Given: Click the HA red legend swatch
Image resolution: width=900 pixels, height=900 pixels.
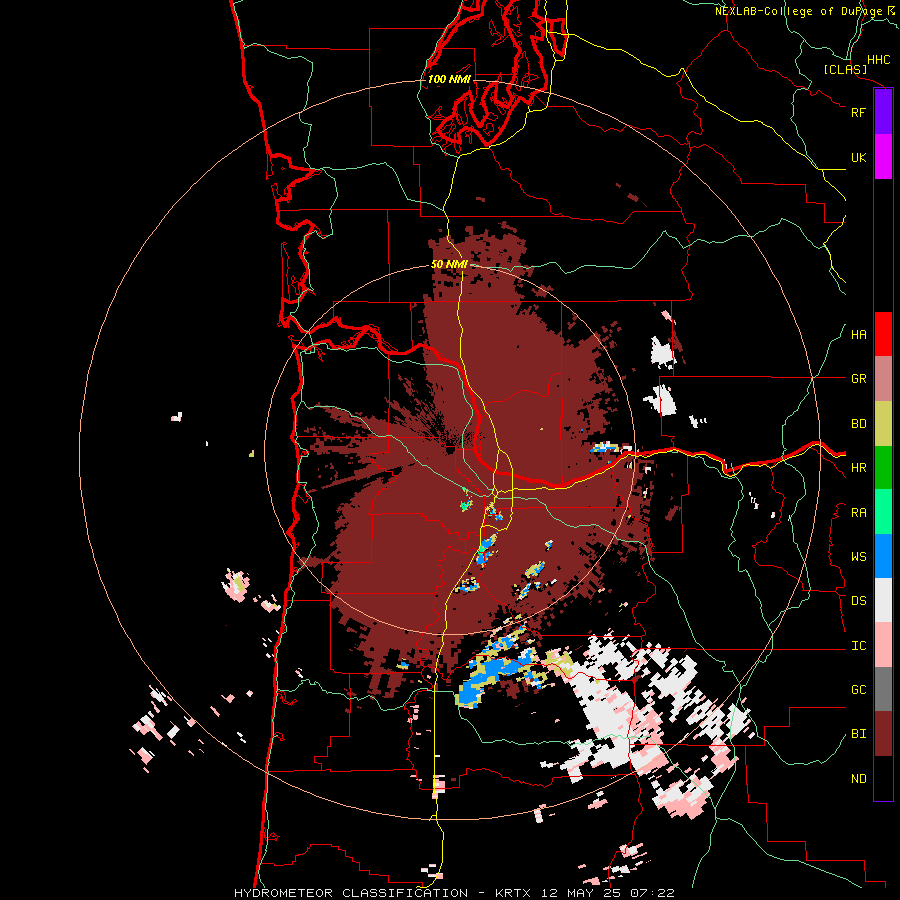Looking at the screenshot, I should pyautogui.click(x=883, y=334).
